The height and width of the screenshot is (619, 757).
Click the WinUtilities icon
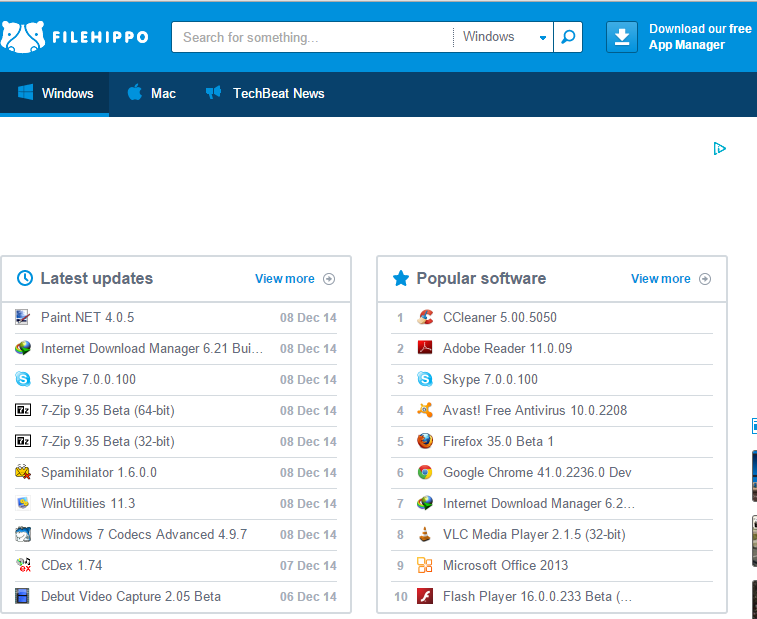[23, 503]
